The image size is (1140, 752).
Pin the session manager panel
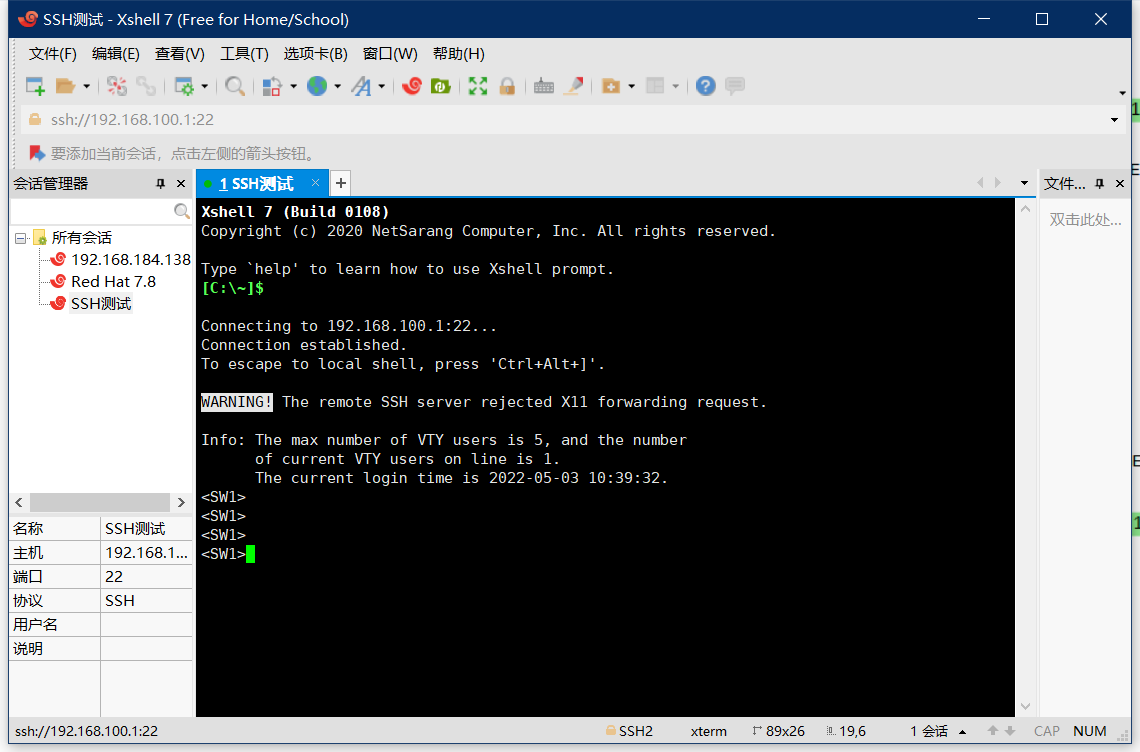161,184
